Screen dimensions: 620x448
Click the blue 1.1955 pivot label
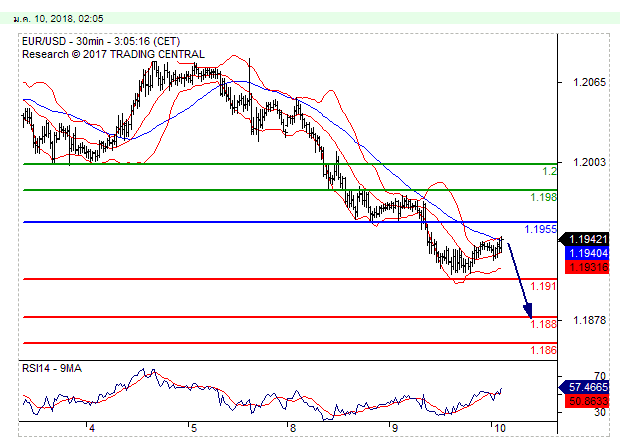coord(540,229)
